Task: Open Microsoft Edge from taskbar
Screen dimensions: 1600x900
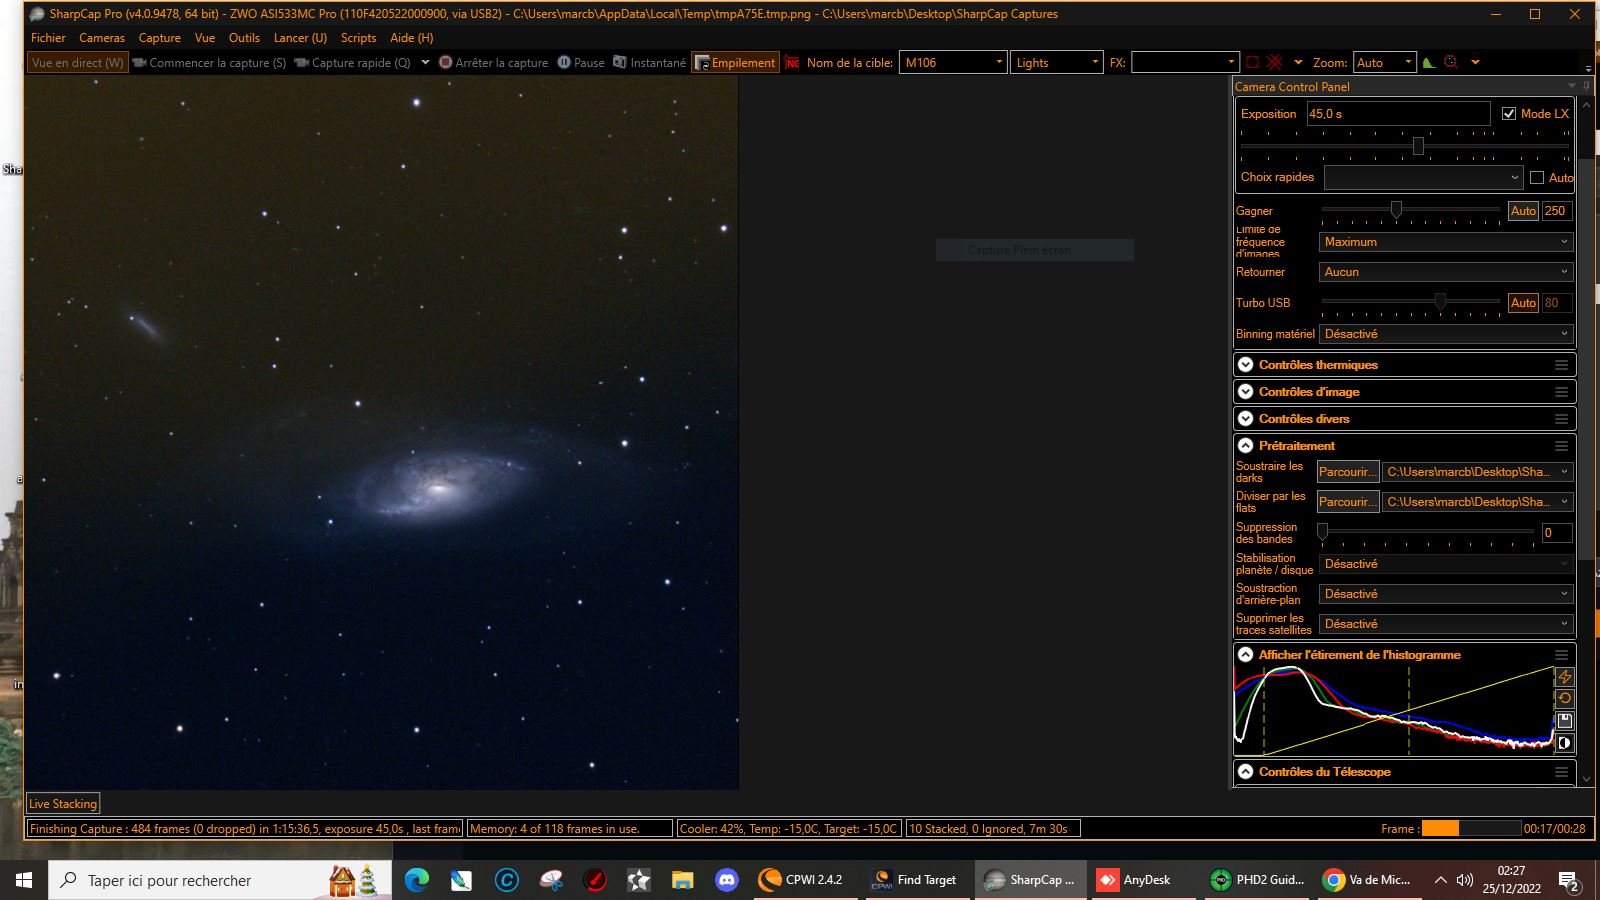Action: (417, 880)
